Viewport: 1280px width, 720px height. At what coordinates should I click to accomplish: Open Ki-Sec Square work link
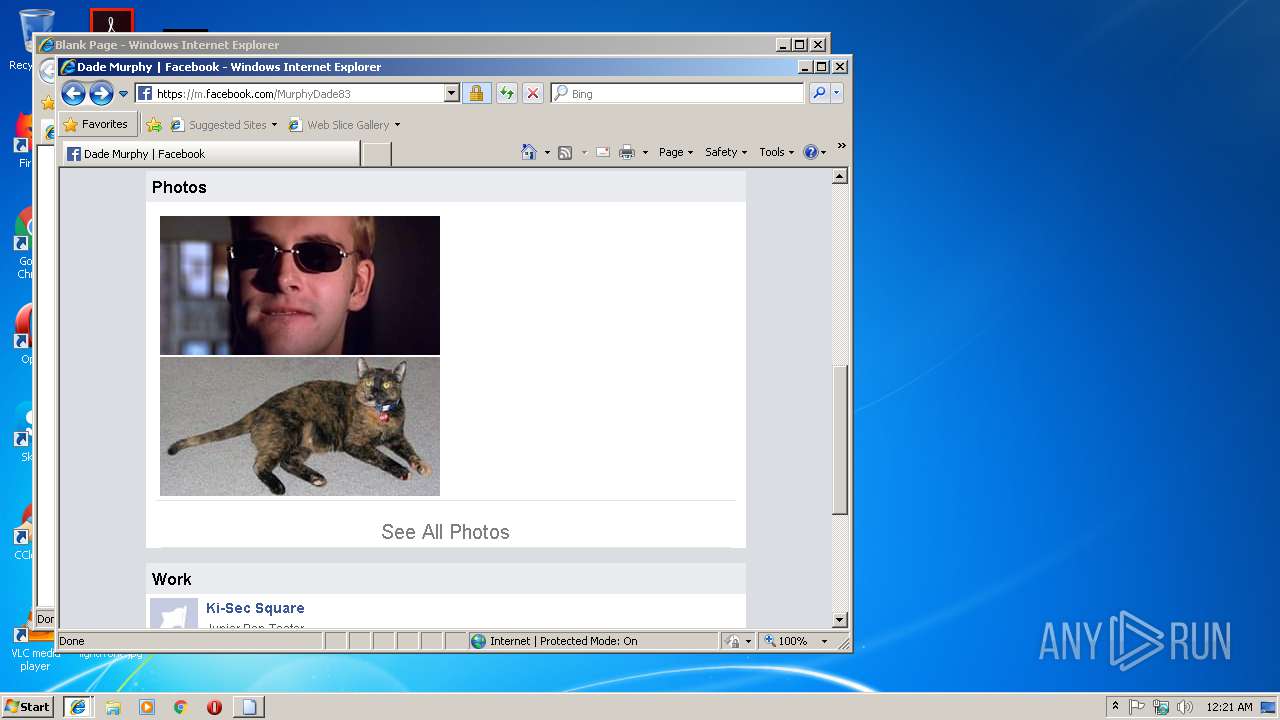(x=255, y=608)
